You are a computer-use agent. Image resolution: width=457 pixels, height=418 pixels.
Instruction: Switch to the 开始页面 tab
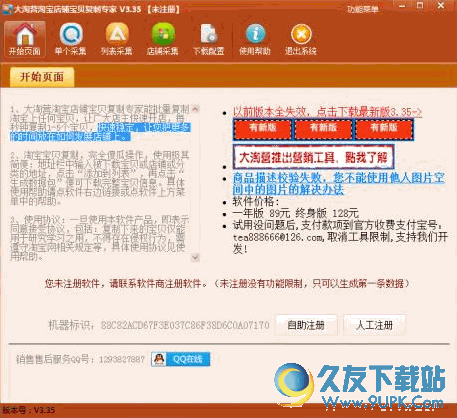pyautogui.click(x=42, y=77)
